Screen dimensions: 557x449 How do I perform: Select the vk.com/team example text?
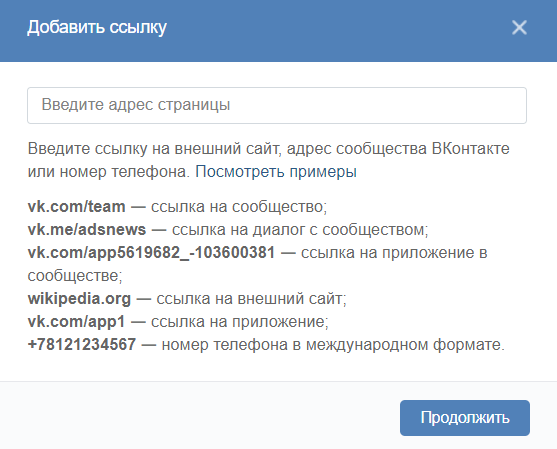coord(76,206)
